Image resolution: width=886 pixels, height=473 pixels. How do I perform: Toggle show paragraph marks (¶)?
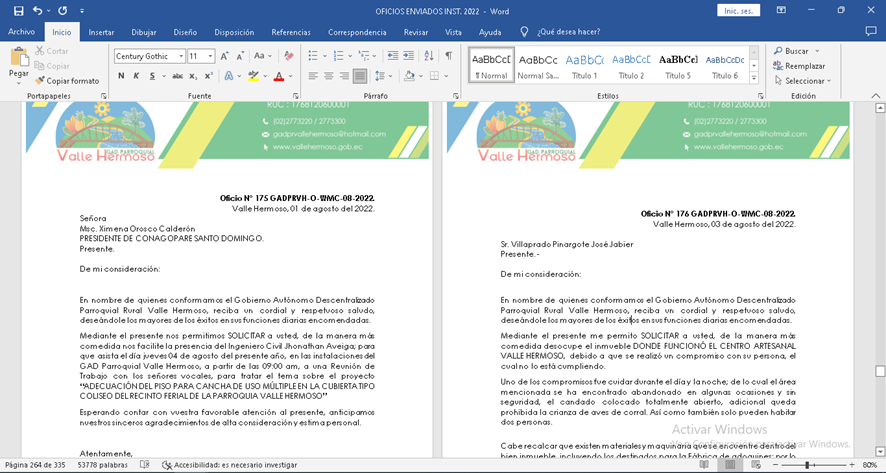448,56
